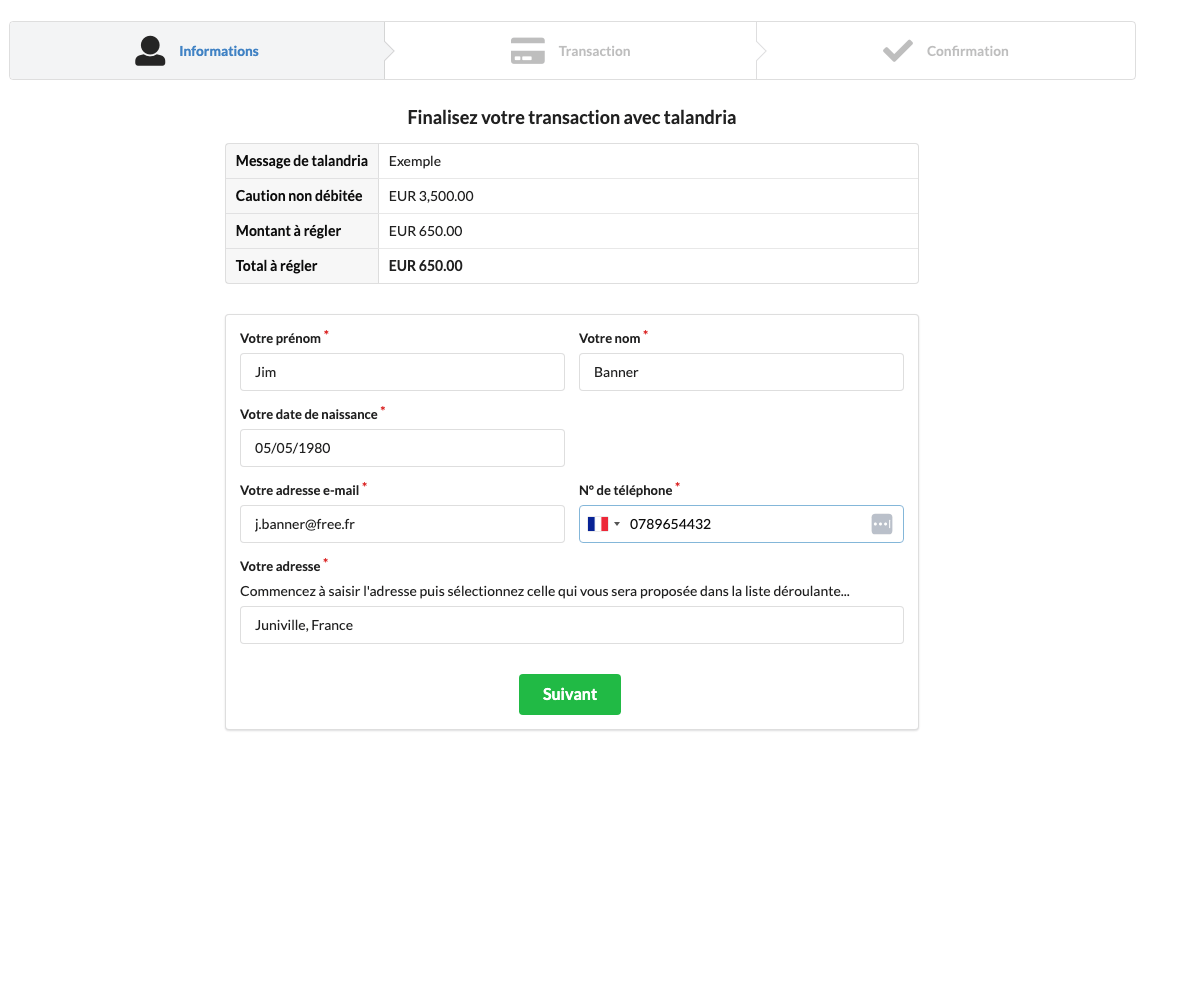The height and width of the screenshot is (981, 1191).
Task: Click the Total à régler EUR 650.00 cell
Action: pyautogui.click(x=648, y=266)
